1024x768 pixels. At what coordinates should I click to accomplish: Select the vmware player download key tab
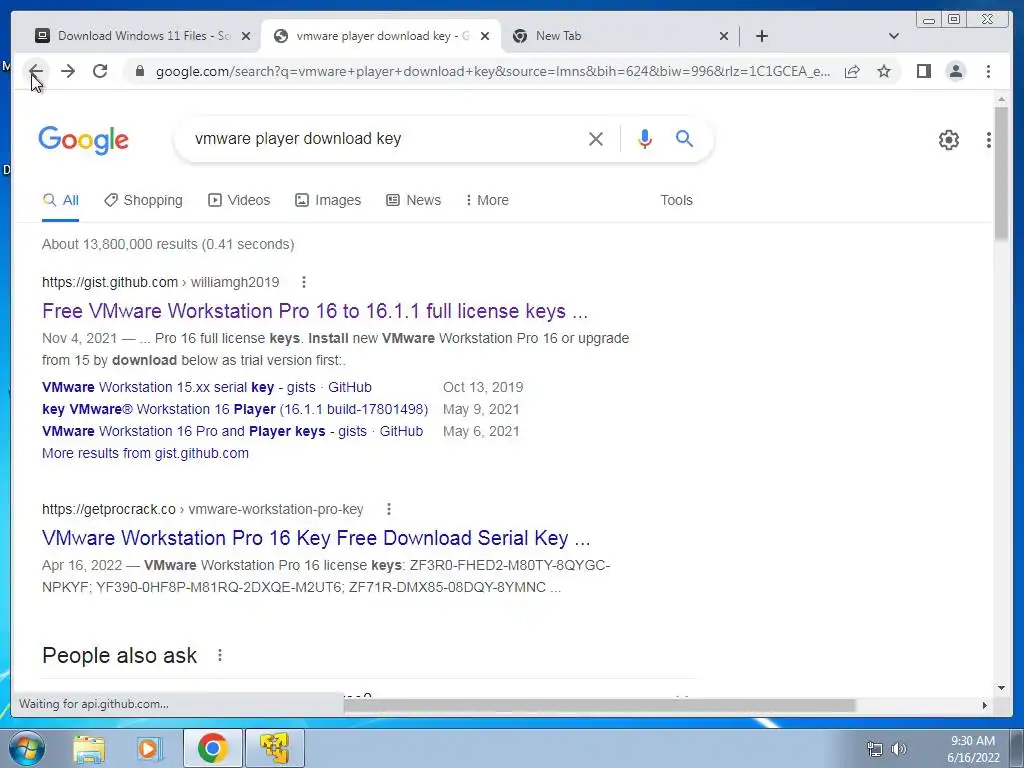coord(381,36)
